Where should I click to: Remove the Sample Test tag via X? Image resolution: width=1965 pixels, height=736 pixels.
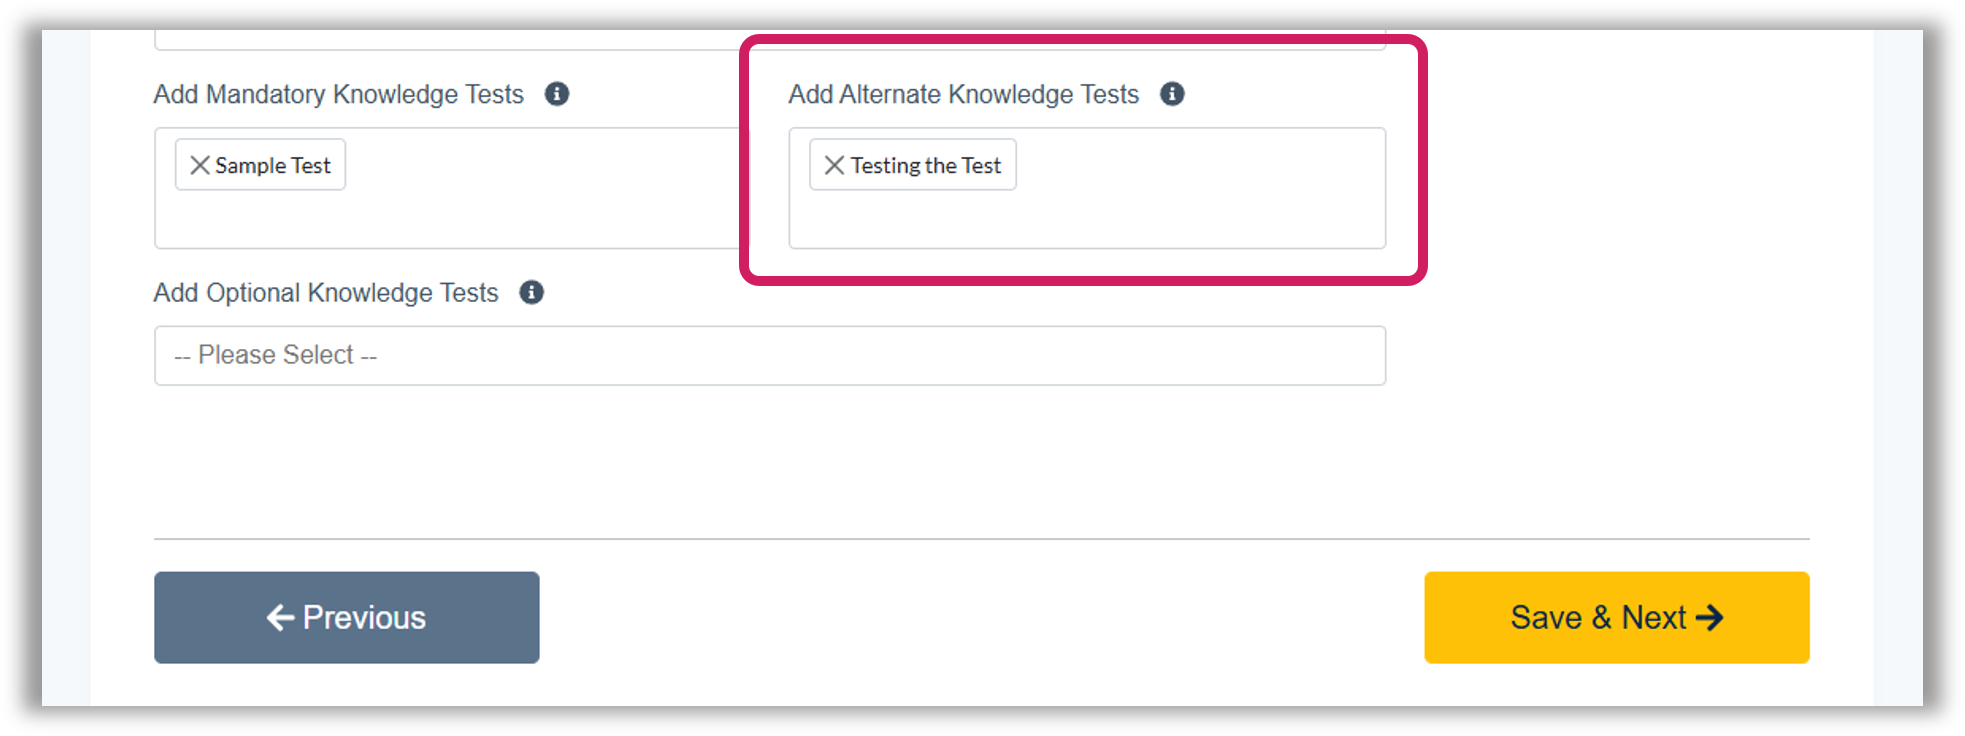[200, 165]
